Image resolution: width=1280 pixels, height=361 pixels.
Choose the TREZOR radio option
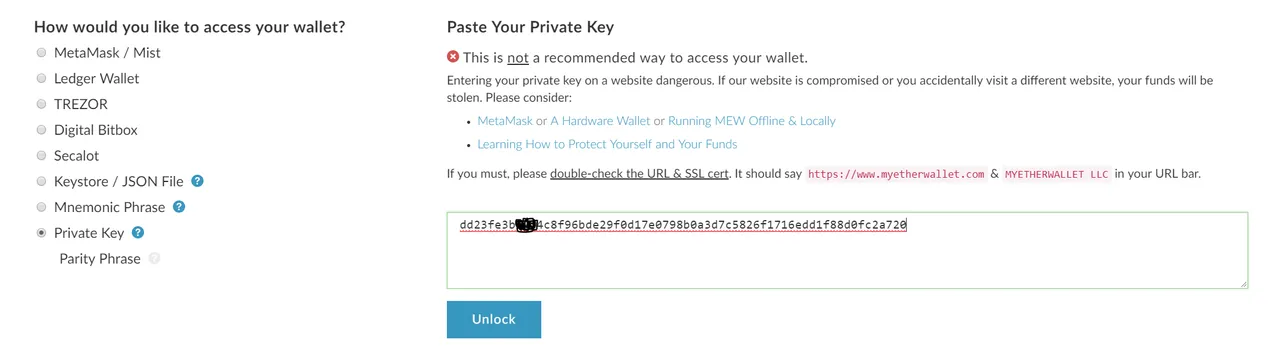(41, 104)
